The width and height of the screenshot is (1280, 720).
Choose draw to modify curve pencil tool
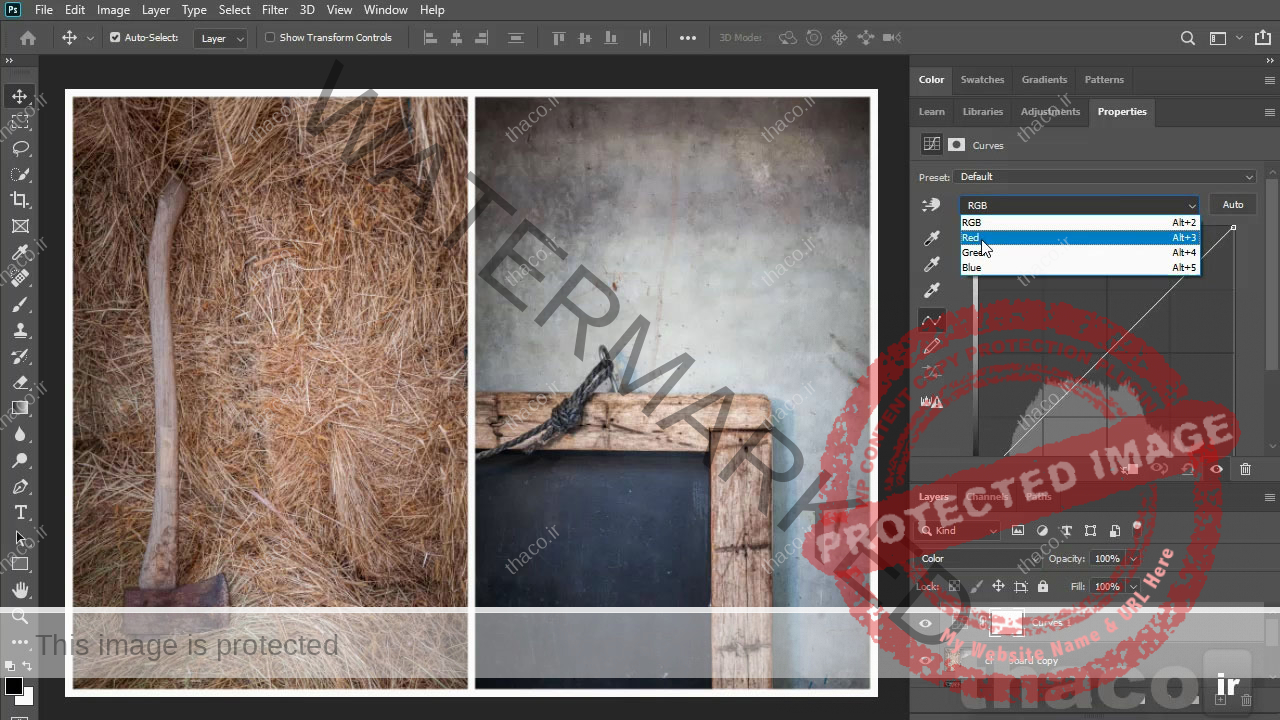pos(931,346)
